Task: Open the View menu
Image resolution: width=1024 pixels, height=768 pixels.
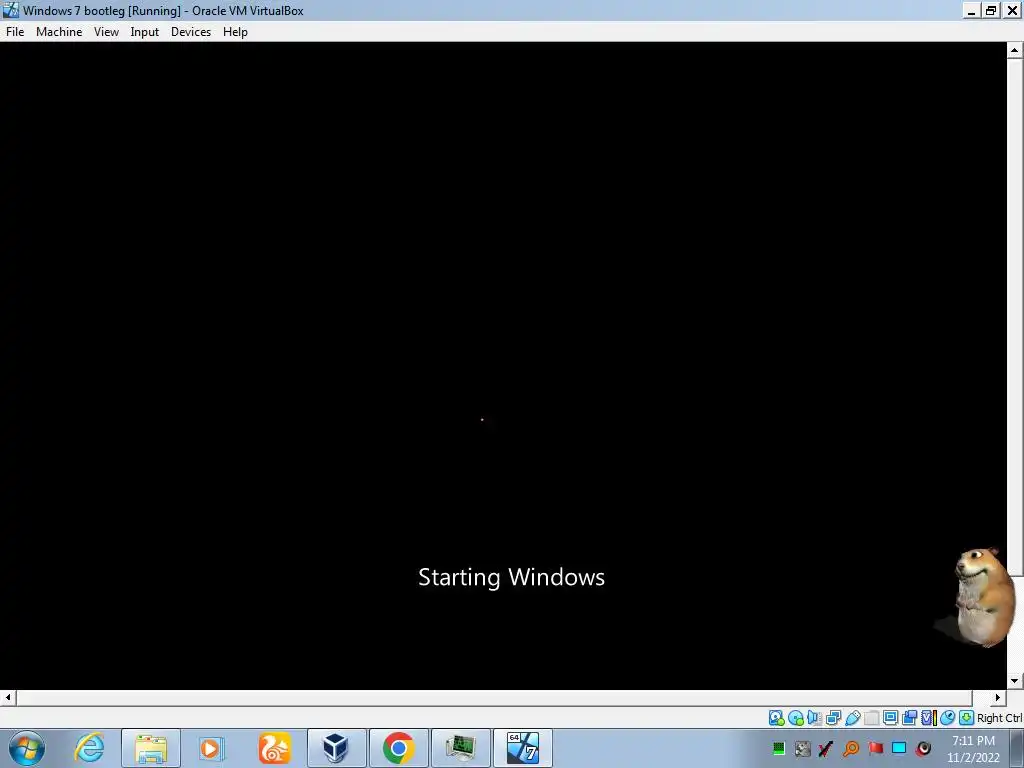Action: [x=106, y=31]
